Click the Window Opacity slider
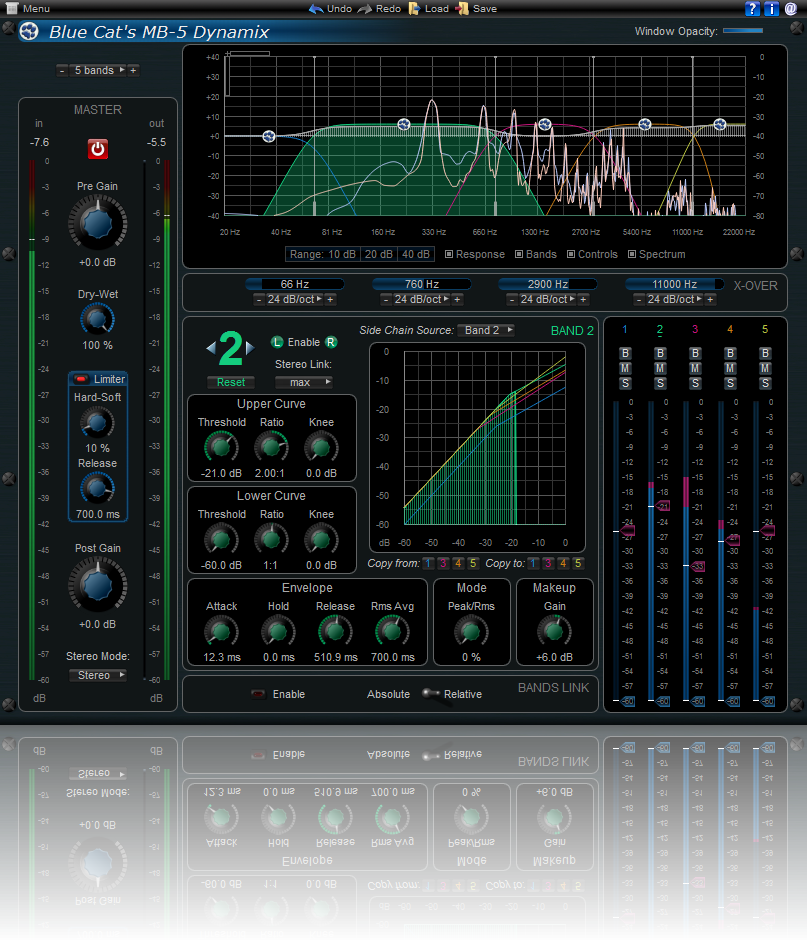 [742, 31]
